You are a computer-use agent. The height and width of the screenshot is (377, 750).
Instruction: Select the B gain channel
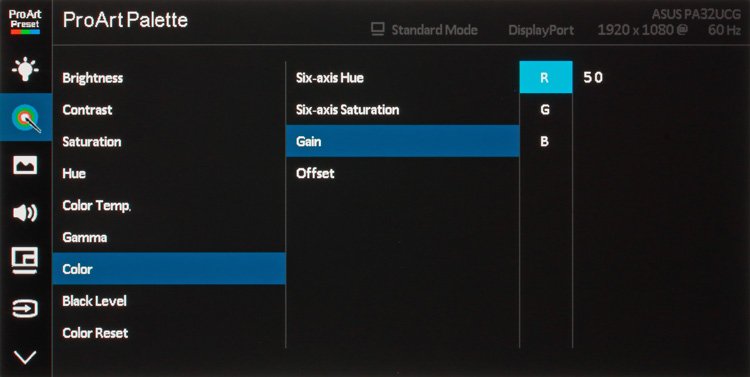pos(546,141)
